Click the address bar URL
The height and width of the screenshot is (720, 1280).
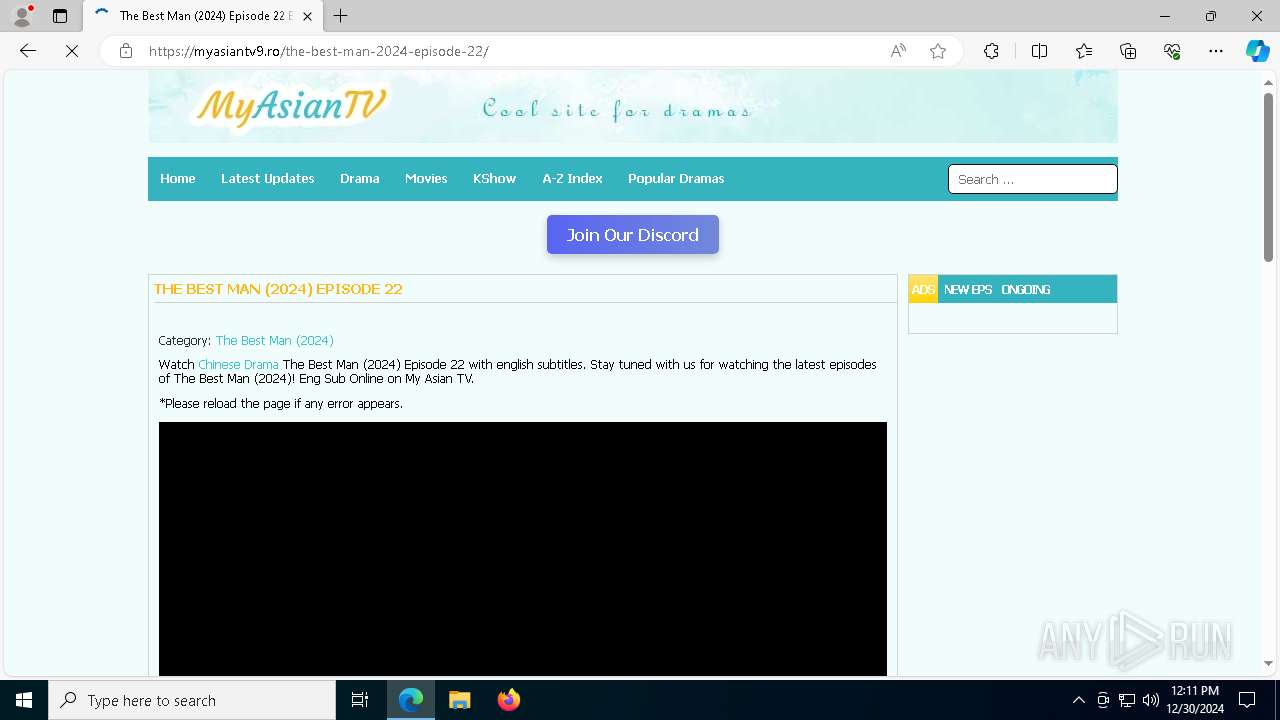(318, 51)
